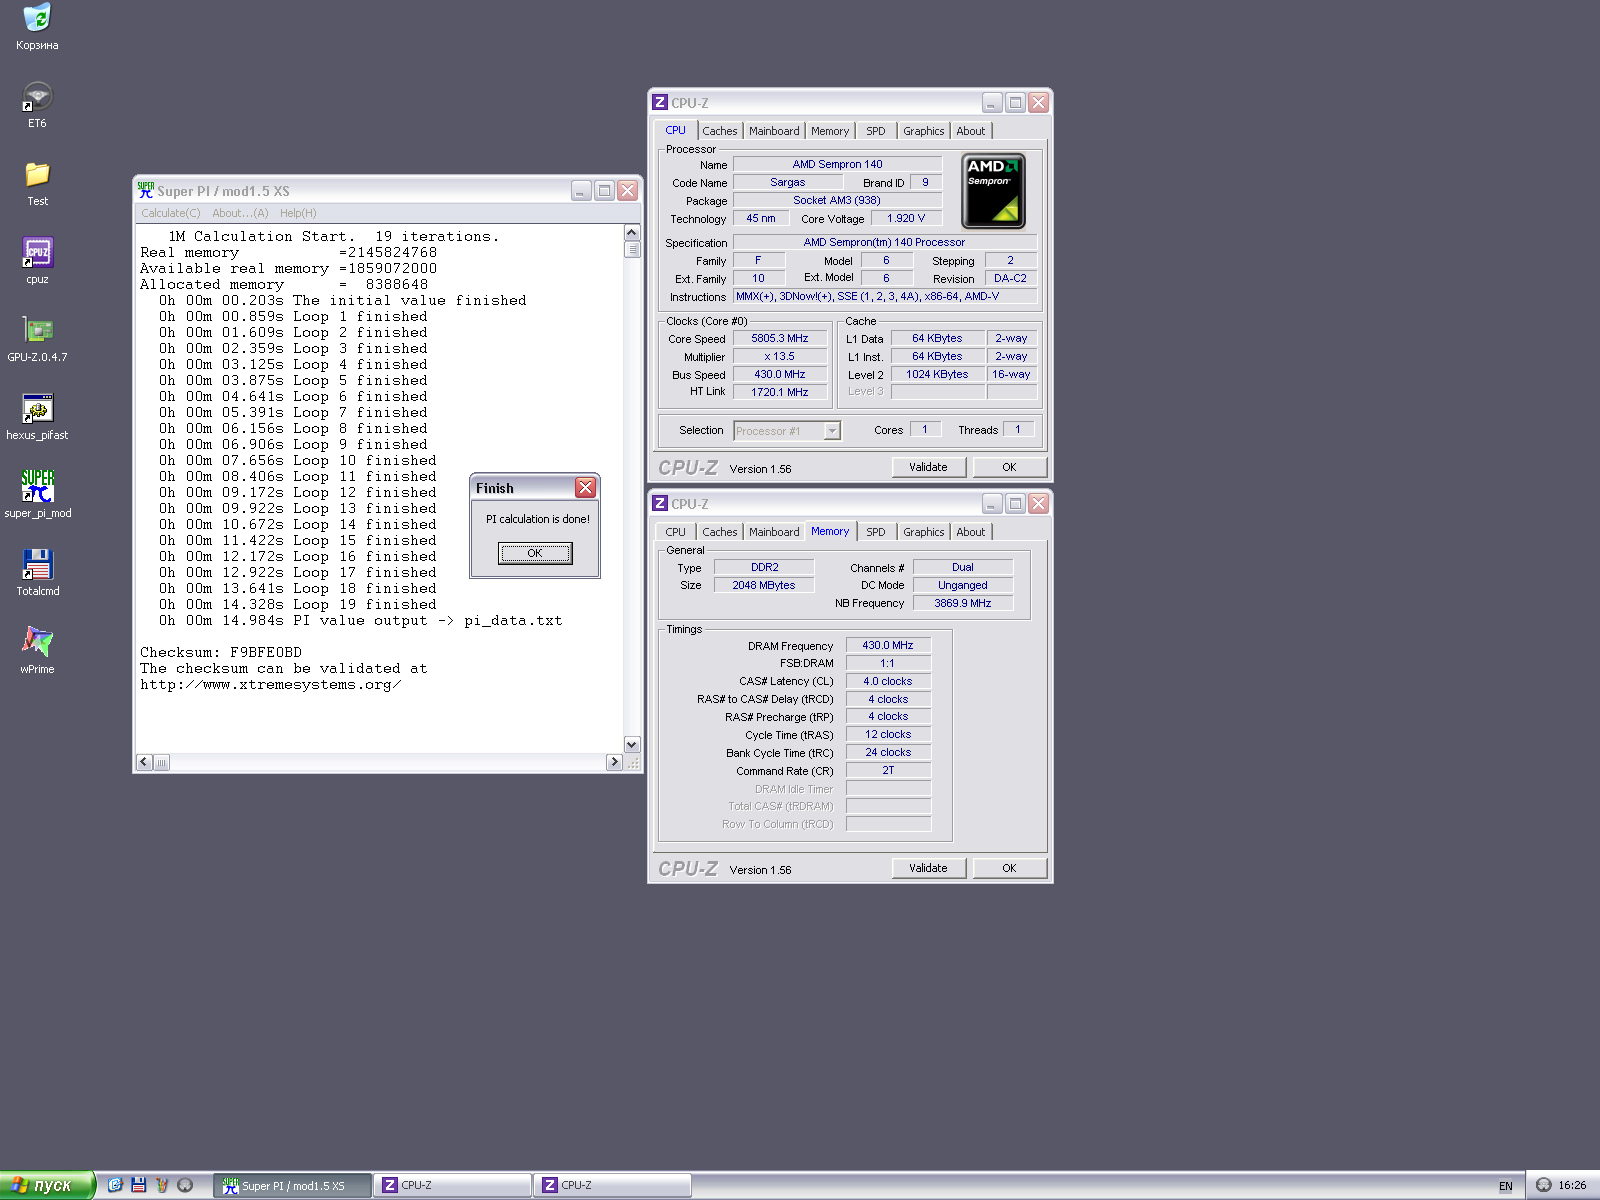Select About tab in upper CPU-Z window
The height and width of the screenshot is (1200, 1600).
point(970,131)
